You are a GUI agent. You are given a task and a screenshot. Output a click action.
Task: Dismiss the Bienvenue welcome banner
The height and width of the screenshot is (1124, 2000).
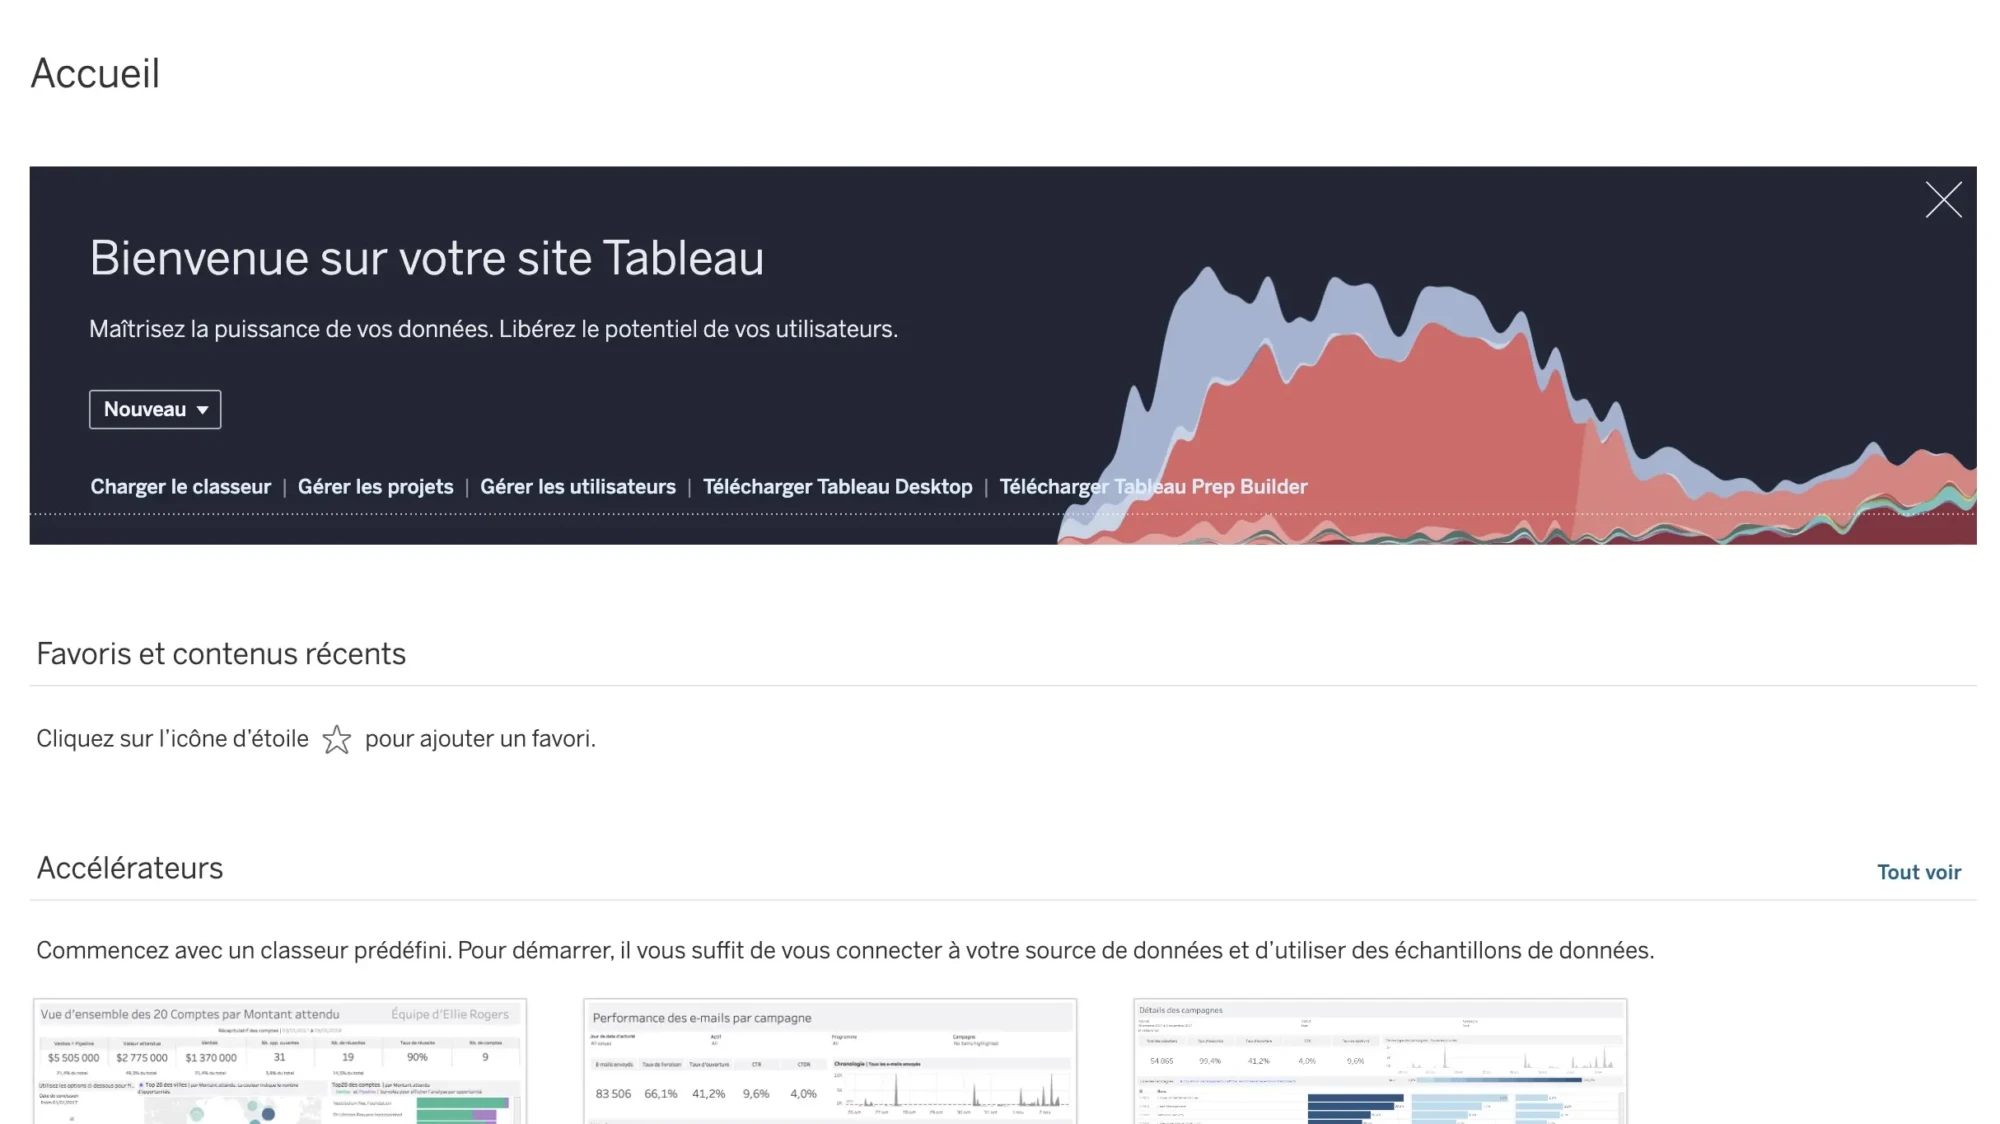pyautogui.click(x=1943, y=199)
